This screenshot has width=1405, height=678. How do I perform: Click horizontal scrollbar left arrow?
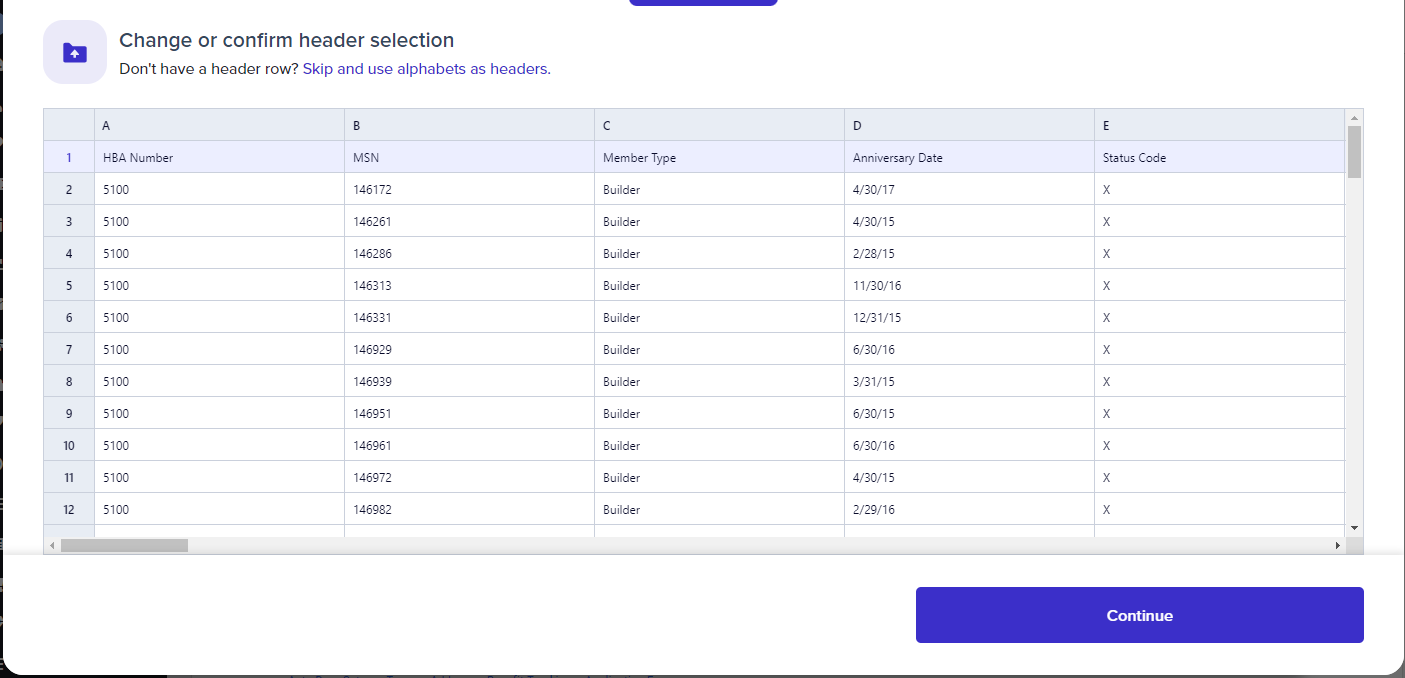tap(52, 545)
